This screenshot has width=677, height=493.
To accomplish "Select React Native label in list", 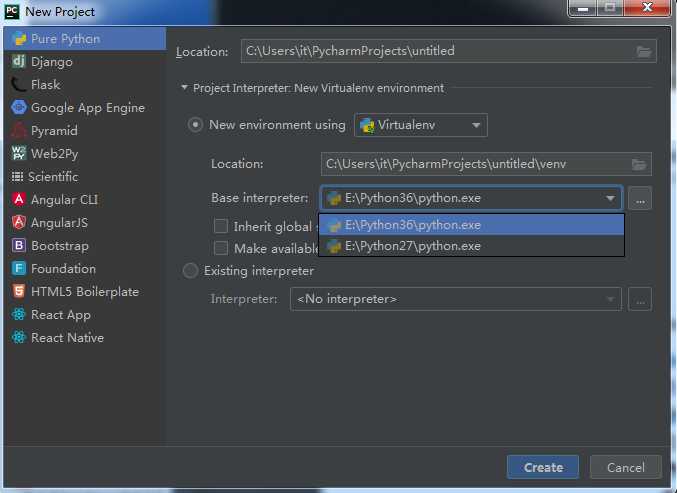I will 67,337.
